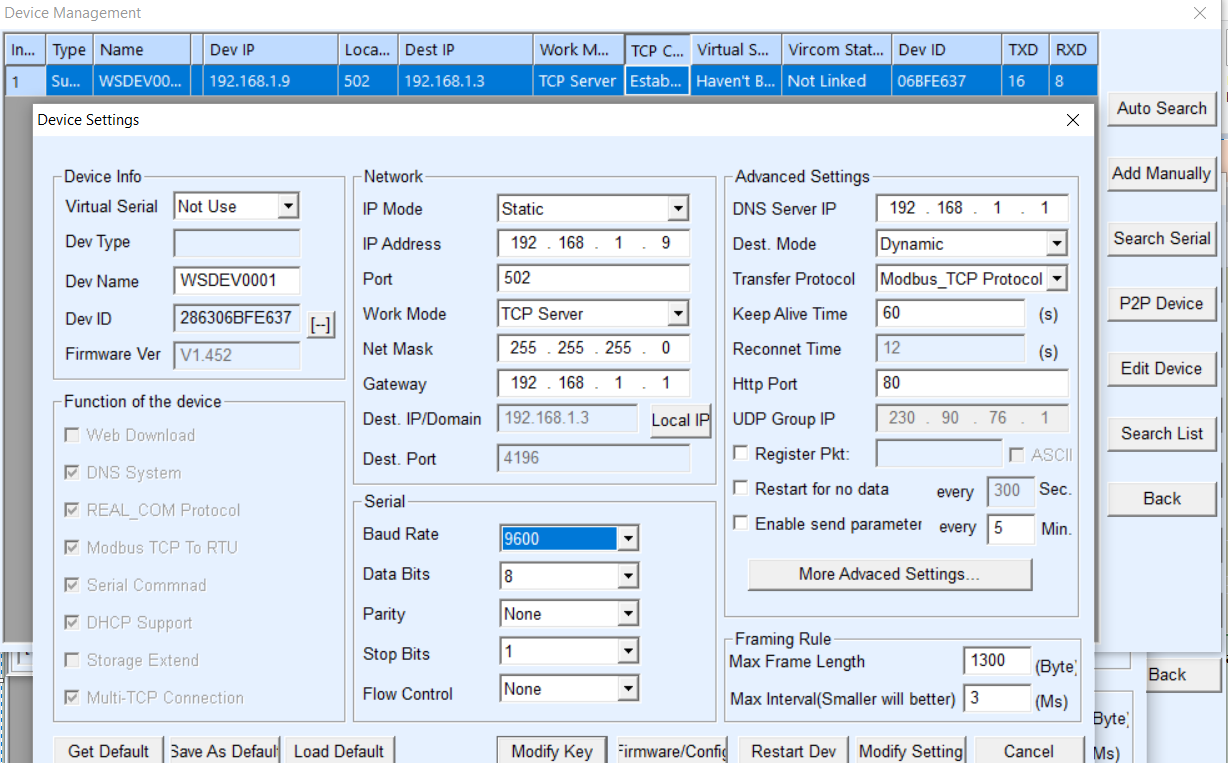Image resolution: width=1228 pixels, height=763 pixels.
Task: Enable the Register Pkt checkbox
Action: (740, 452)
